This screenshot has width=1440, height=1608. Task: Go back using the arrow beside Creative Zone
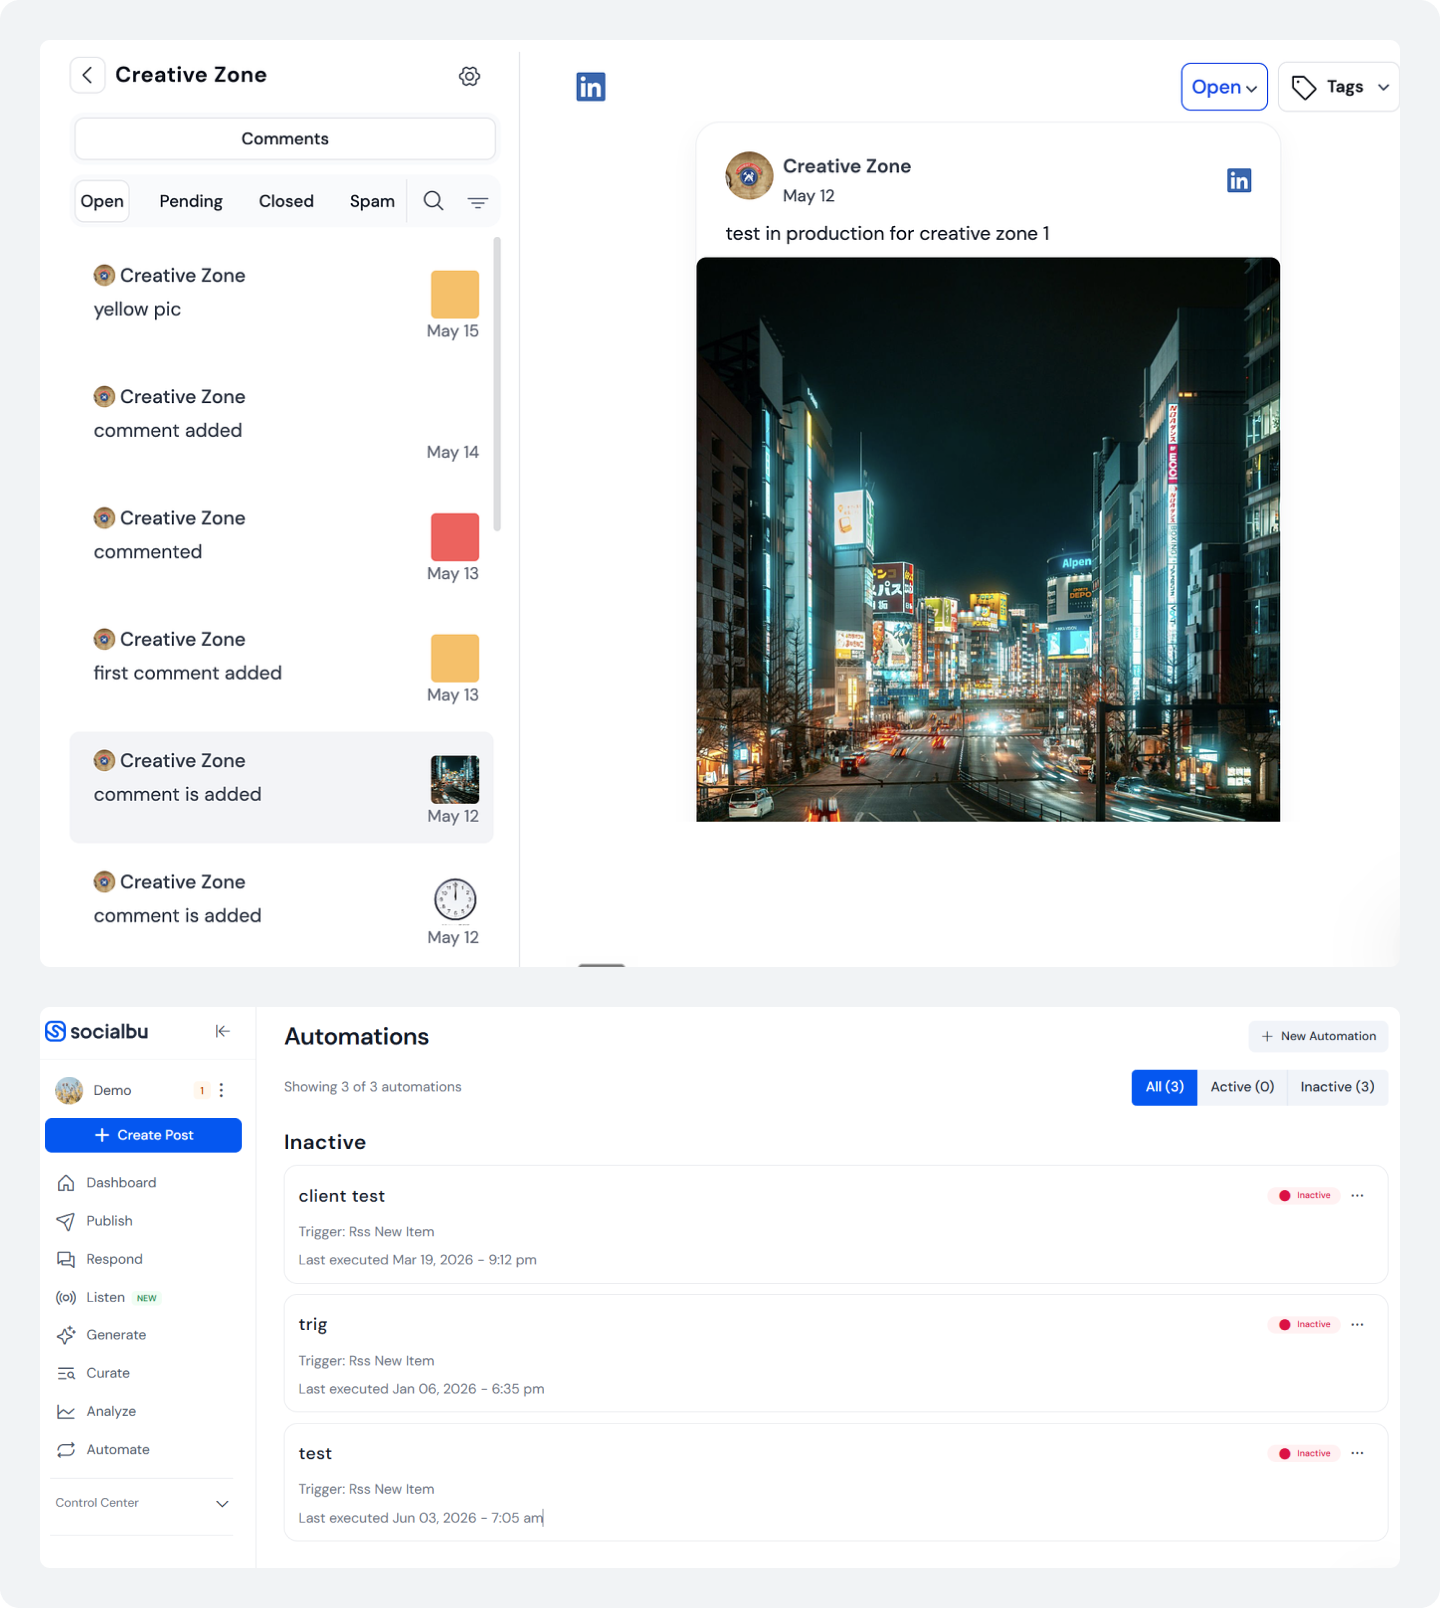[x=88, y=75]
